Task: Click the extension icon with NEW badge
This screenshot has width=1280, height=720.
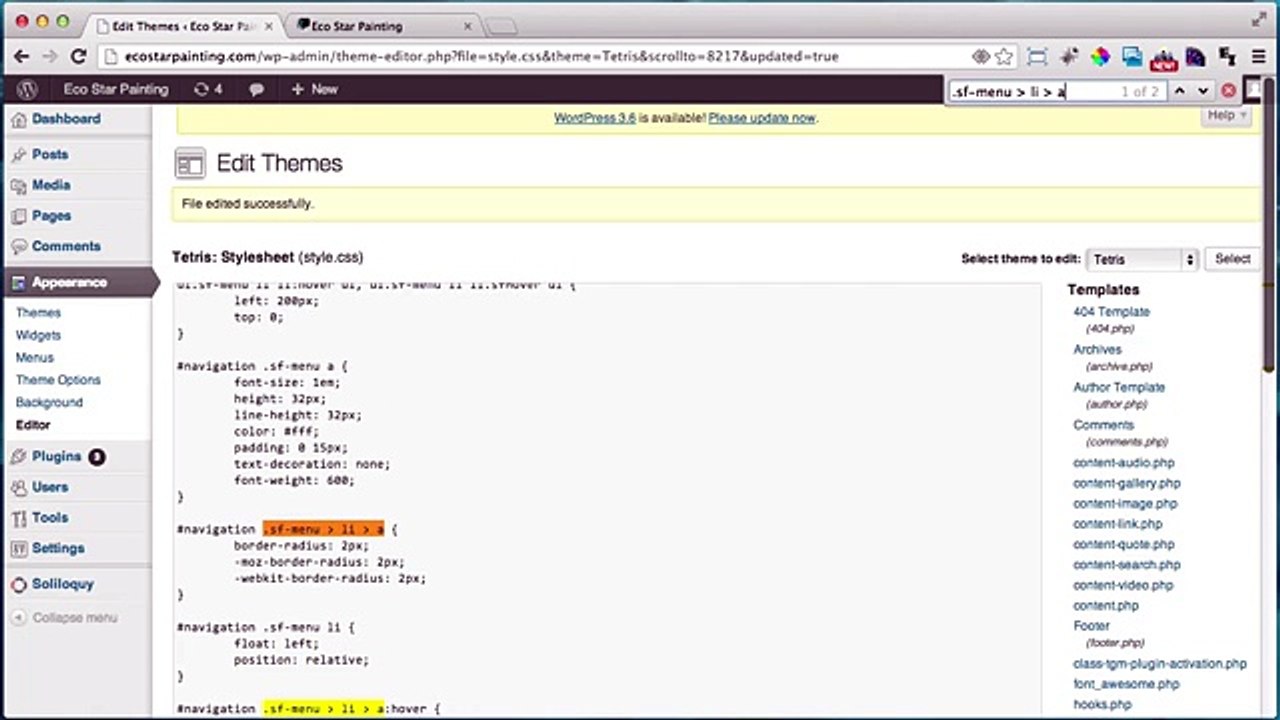Action: click(1163, 58)
